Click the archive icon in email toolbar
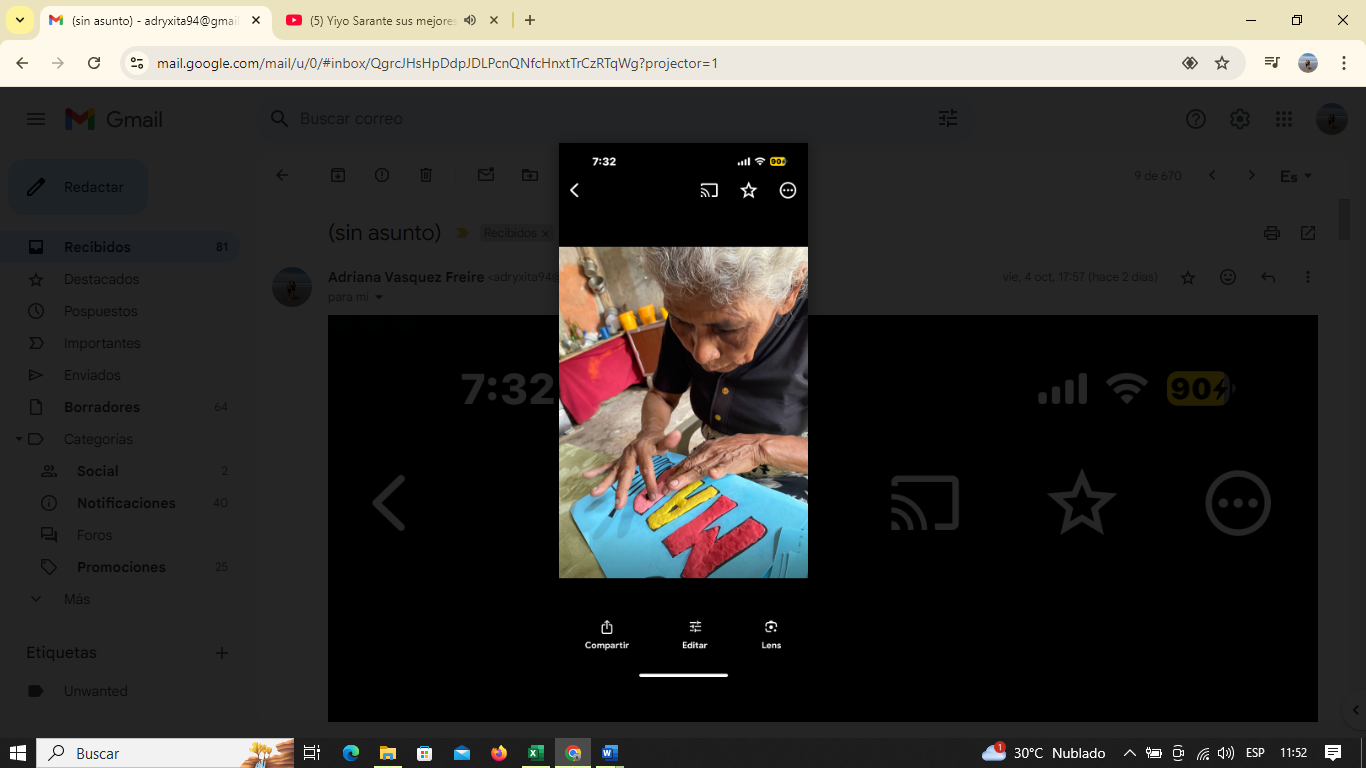 pyautogui.click(x=338, y=175)
